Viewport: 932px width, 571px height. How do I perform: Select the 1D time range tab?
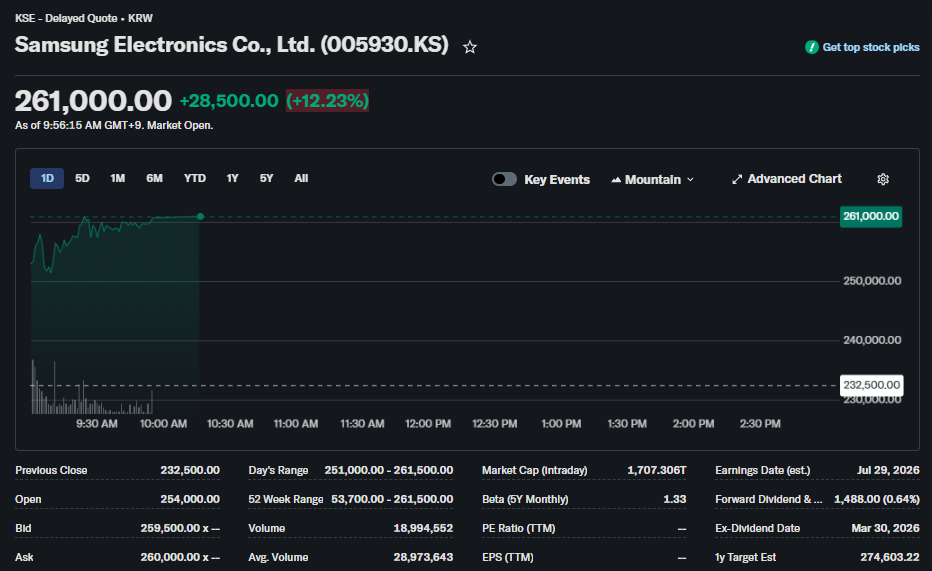pos(47,178)
